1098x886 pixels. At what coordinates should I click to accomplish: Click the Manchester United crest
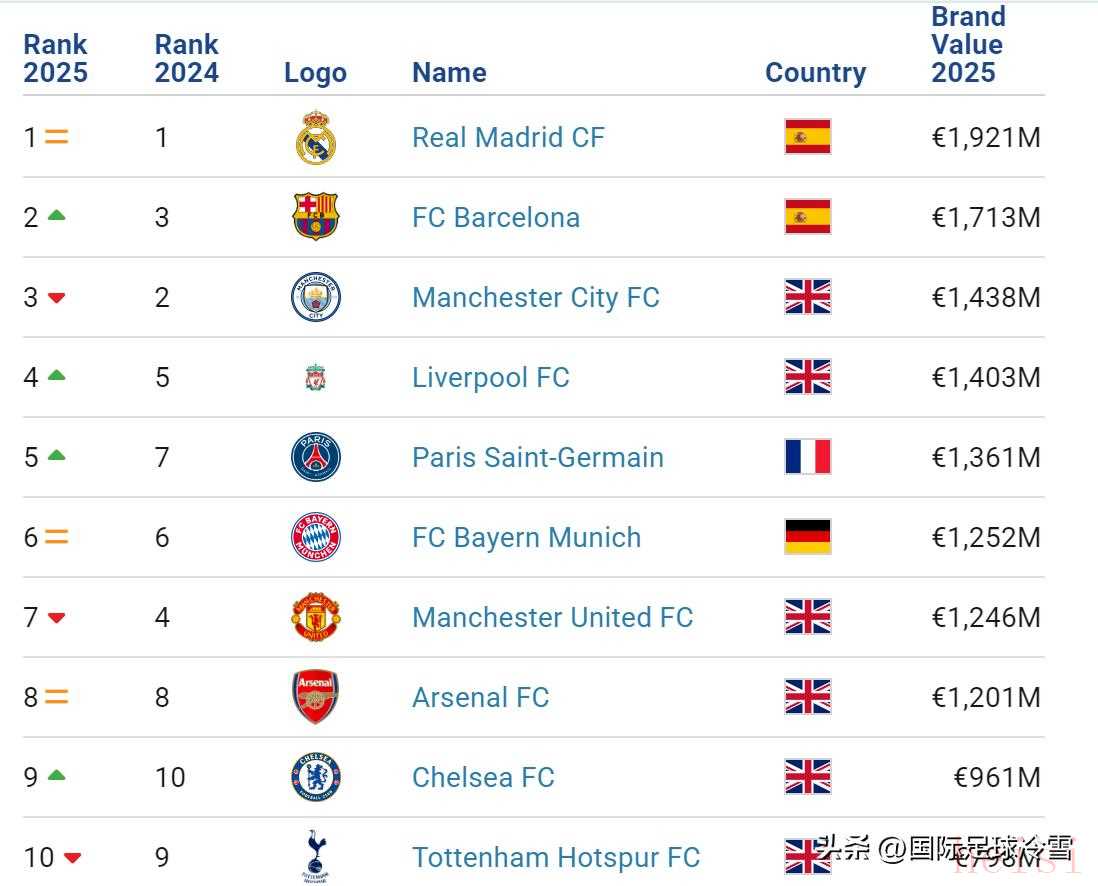tap(316, 616)
